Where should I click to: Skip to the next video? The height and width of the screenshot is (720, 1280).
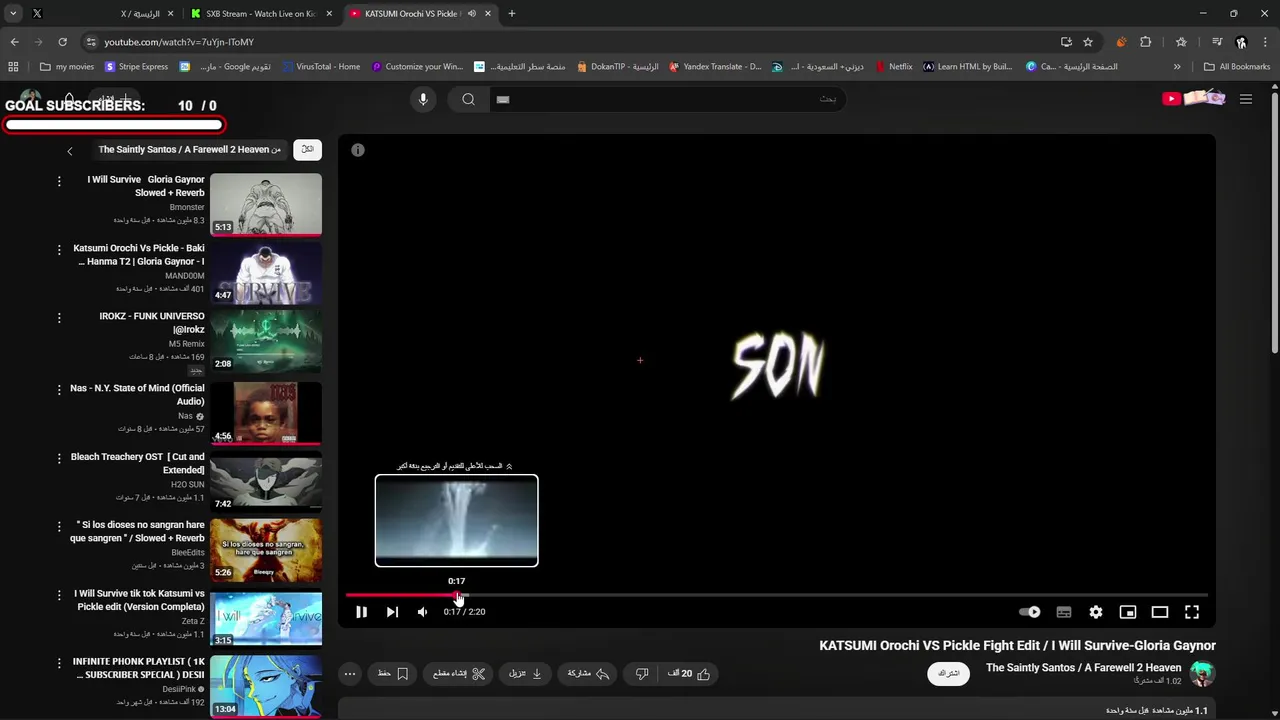[392, 612]
